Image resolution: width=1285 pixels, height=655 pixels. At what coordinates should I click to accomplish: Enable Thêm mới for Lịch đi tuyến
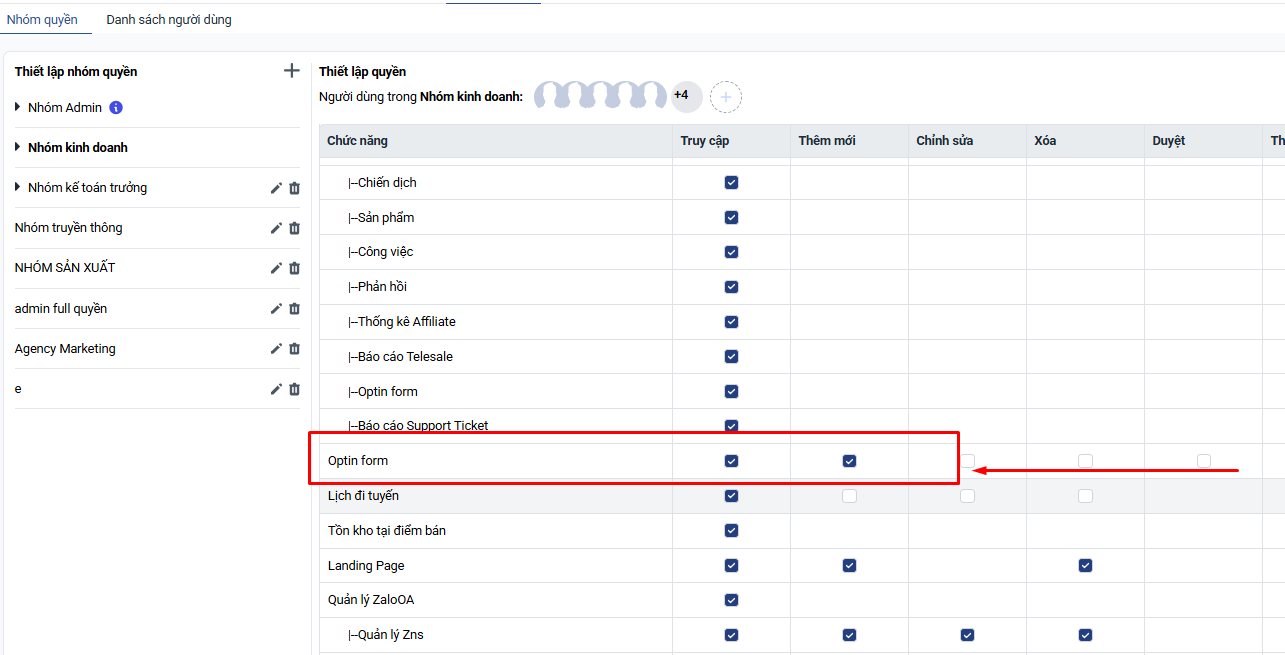click(x=849, y=496)
